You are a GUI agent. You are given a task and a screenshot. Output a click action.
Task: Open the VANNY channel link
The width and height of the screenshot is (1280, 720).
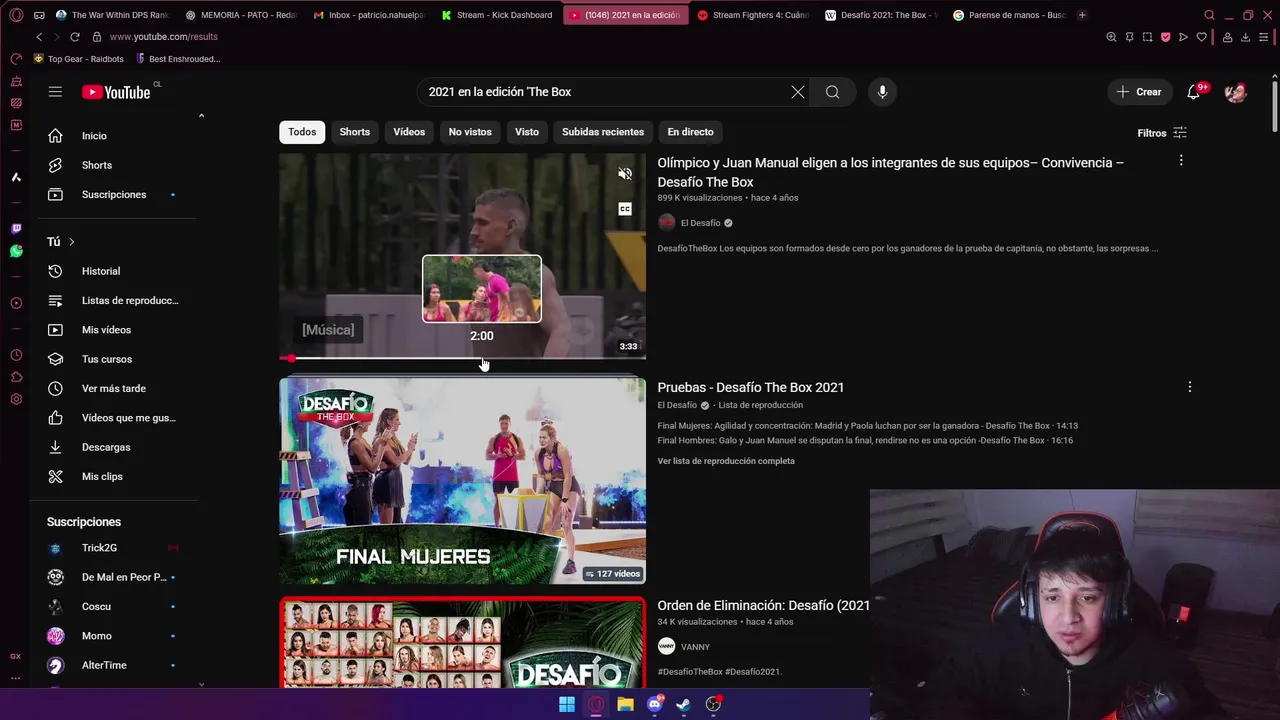695,647
